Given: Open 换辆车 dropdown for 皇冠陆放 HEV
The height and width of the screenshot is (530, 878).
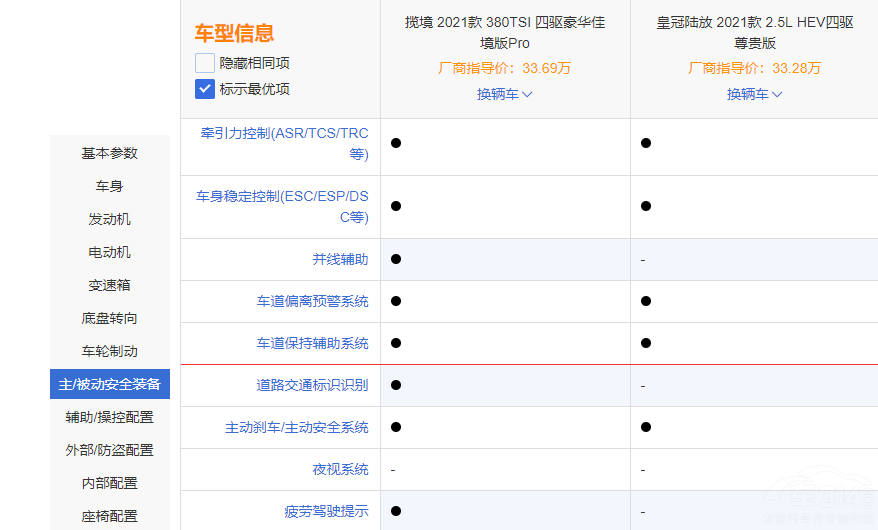Looking at the screenshot, I should 754,94.
